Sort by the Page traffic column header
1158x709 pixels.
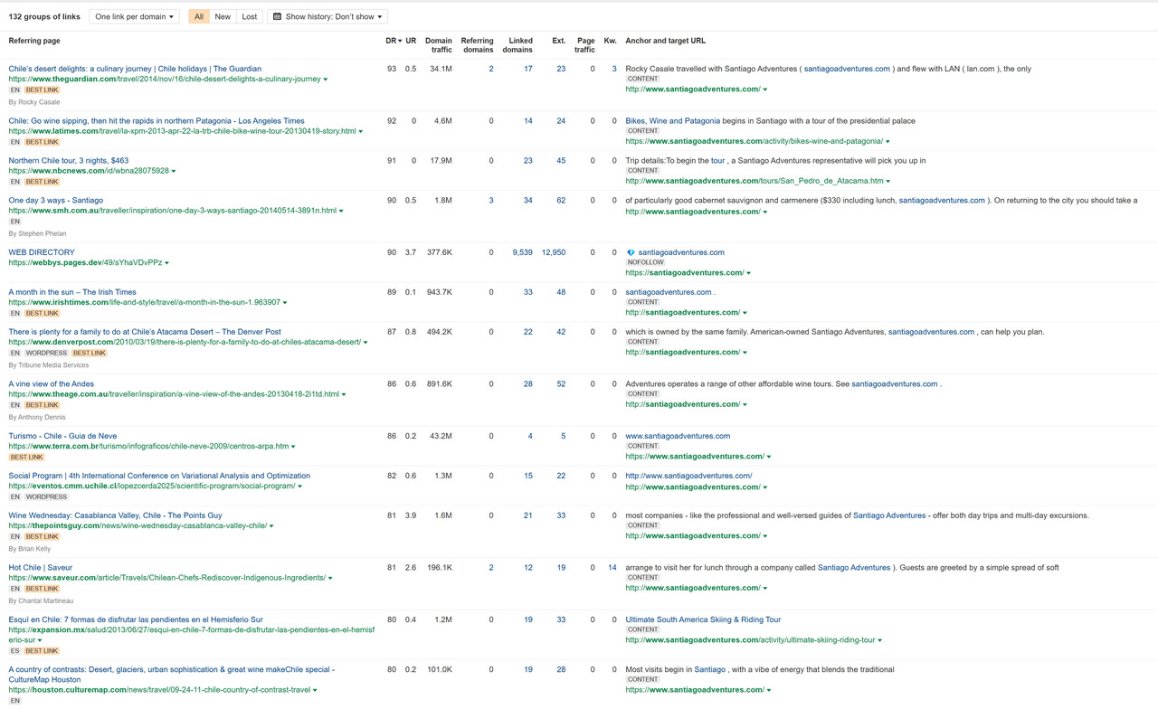point(585,45)
